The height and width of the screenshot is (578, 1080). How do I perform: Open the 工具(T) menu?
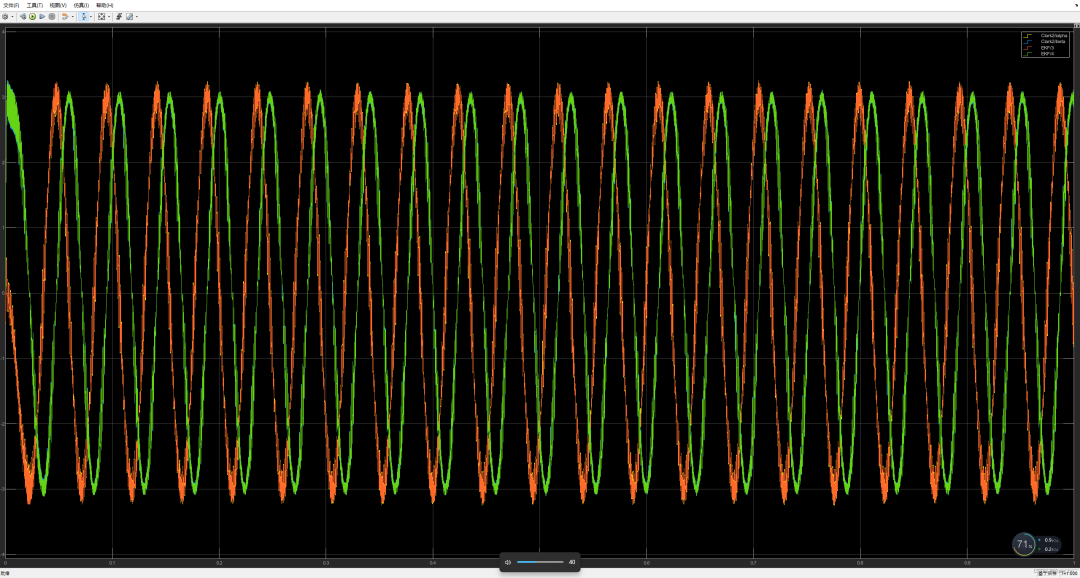click(34, 5)
